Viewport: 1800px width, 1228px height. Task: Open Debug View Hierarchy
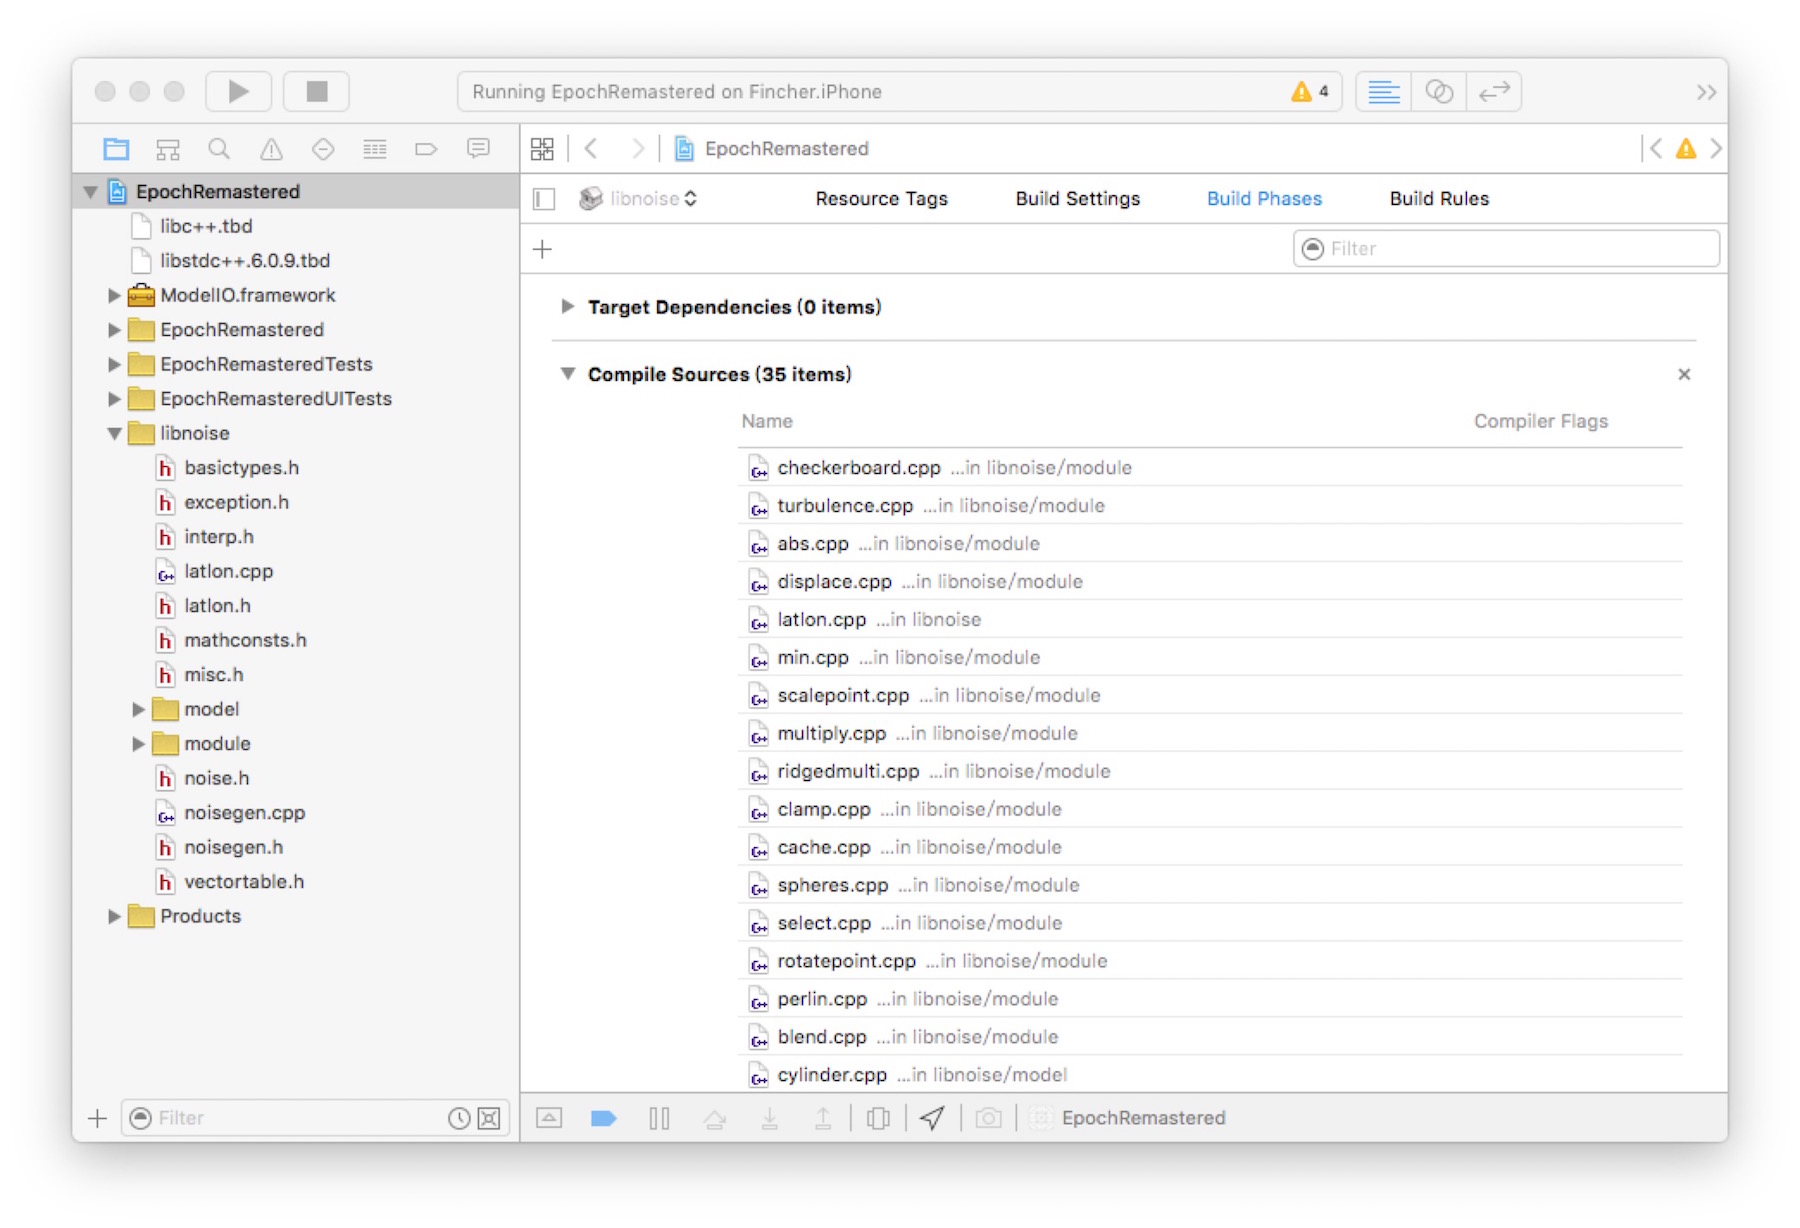click(x=878, y=1118)
